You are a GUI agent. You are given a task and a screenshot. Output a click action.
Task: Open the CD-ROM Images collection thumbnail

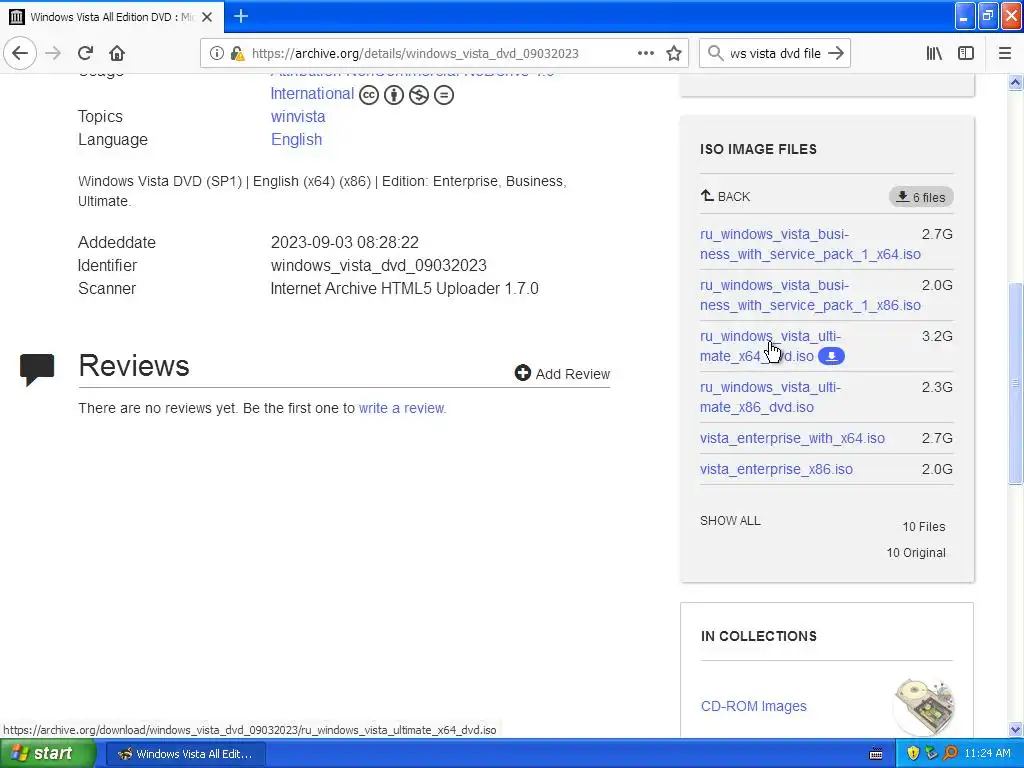(924, 707)
